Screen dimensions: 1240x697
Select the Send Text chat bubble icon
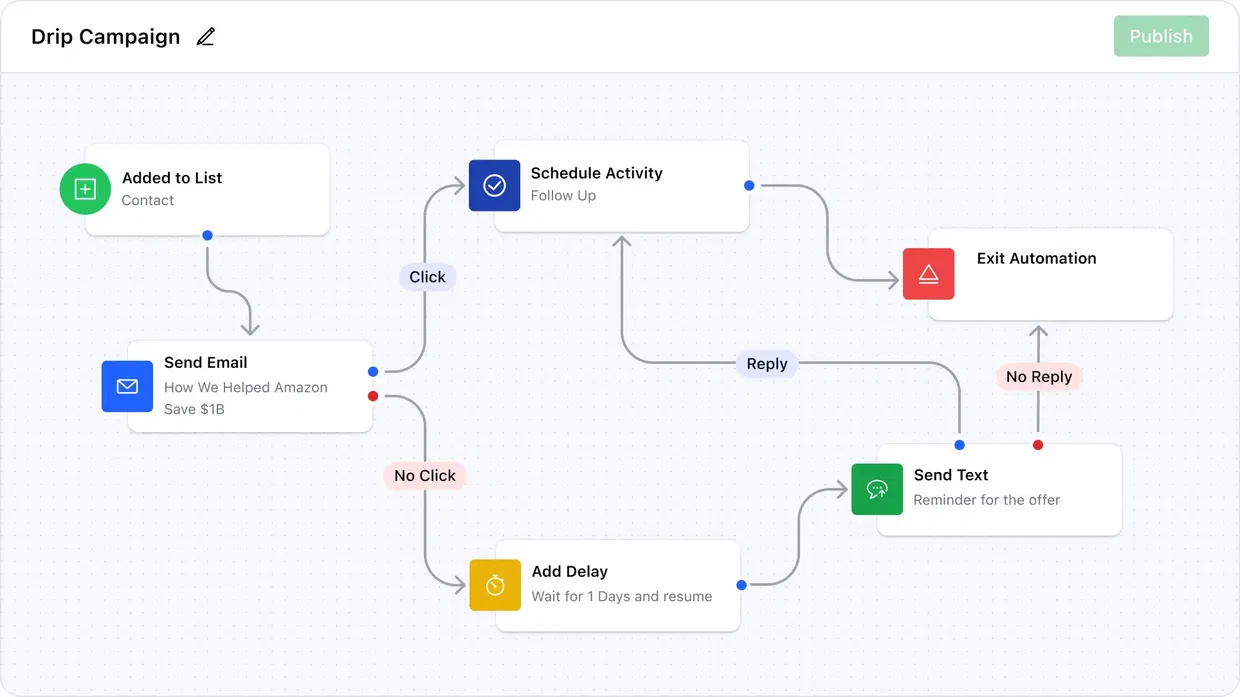[x=877, y=489]
